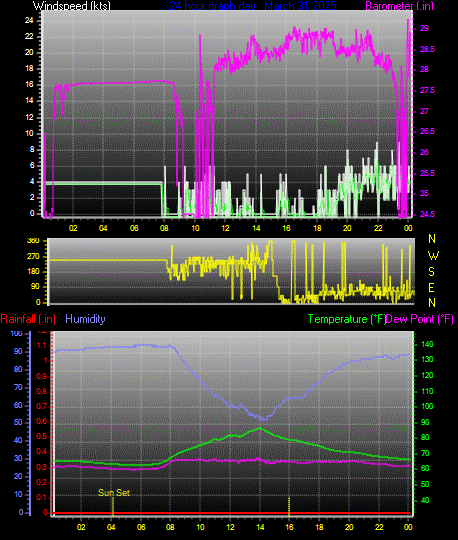
Task: Click the 27.5 barometer axis value
Action: pyautogui.click(x=427, y=90)
